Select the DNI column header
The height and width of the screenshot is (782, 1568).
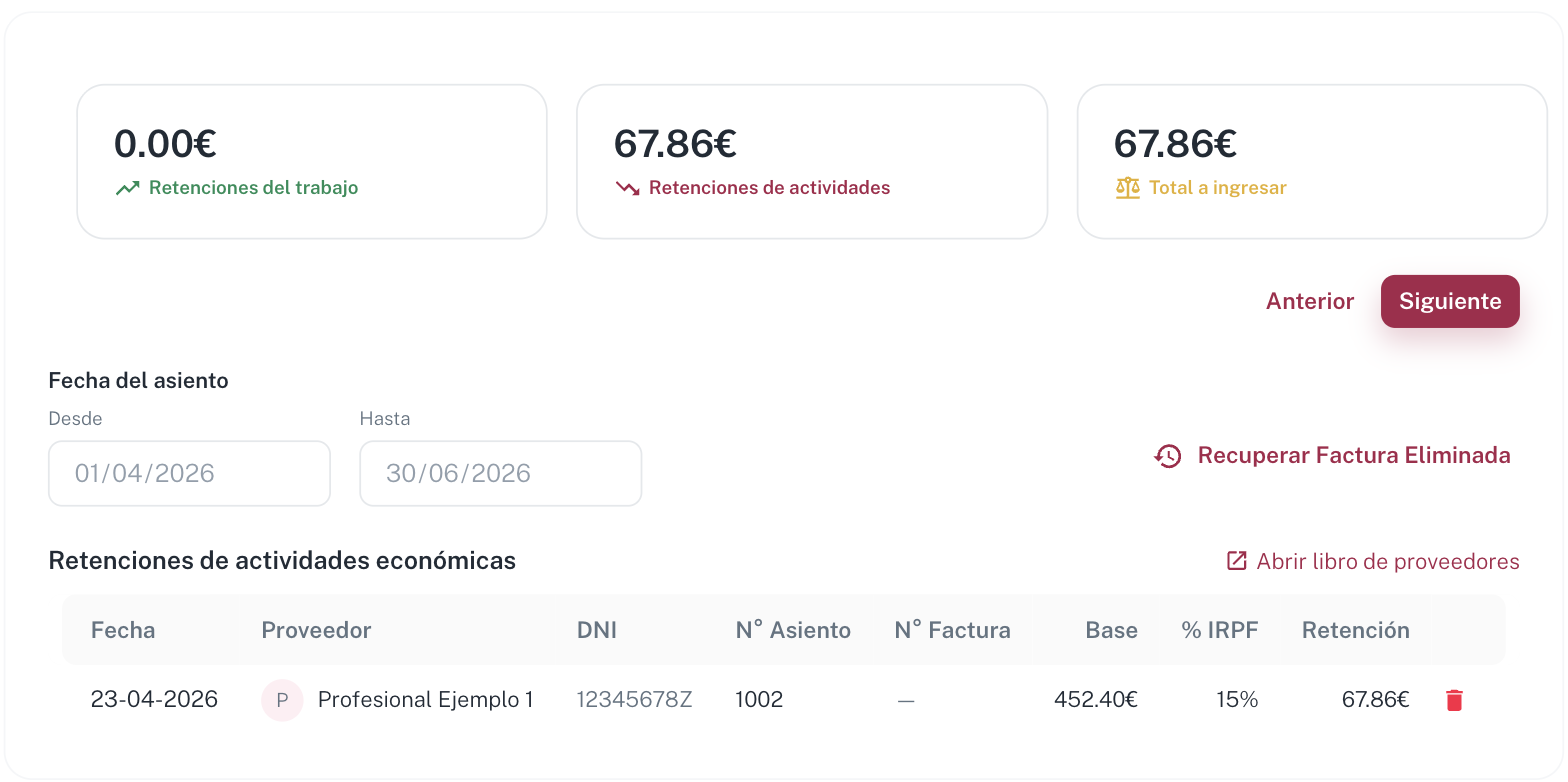coord(597,630)
